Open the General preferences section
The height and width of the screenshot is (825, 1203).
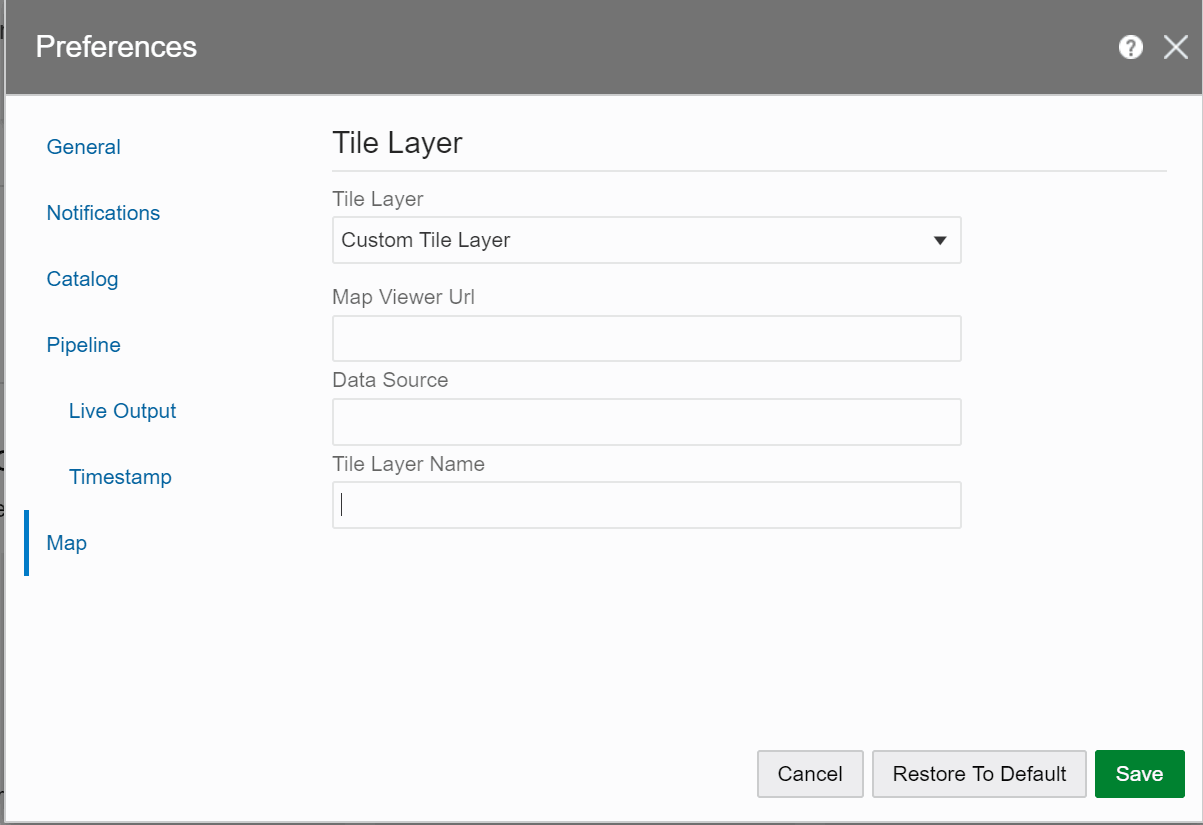point(83,147)
